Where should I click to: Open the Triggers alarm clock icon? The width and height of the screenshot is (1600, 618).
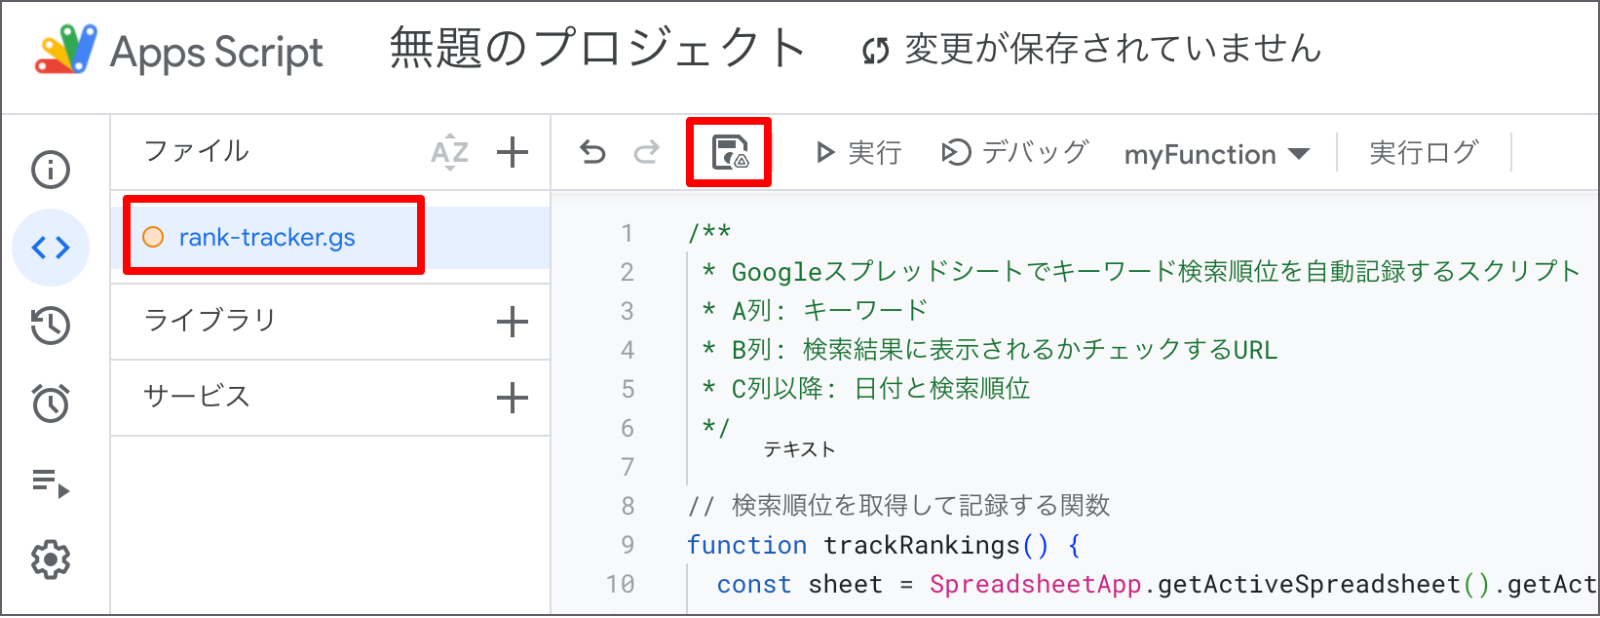[x=51, y=403]
